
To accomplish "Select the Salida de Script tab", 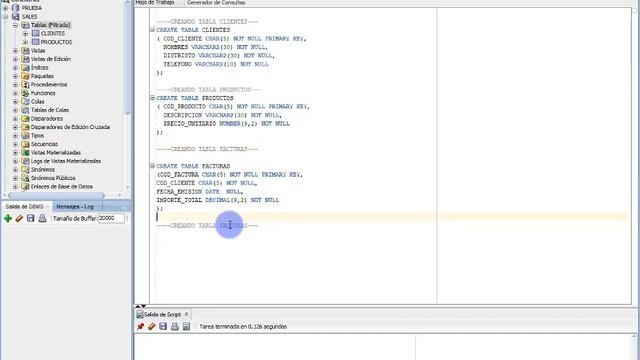I will [x=162, y=314].
